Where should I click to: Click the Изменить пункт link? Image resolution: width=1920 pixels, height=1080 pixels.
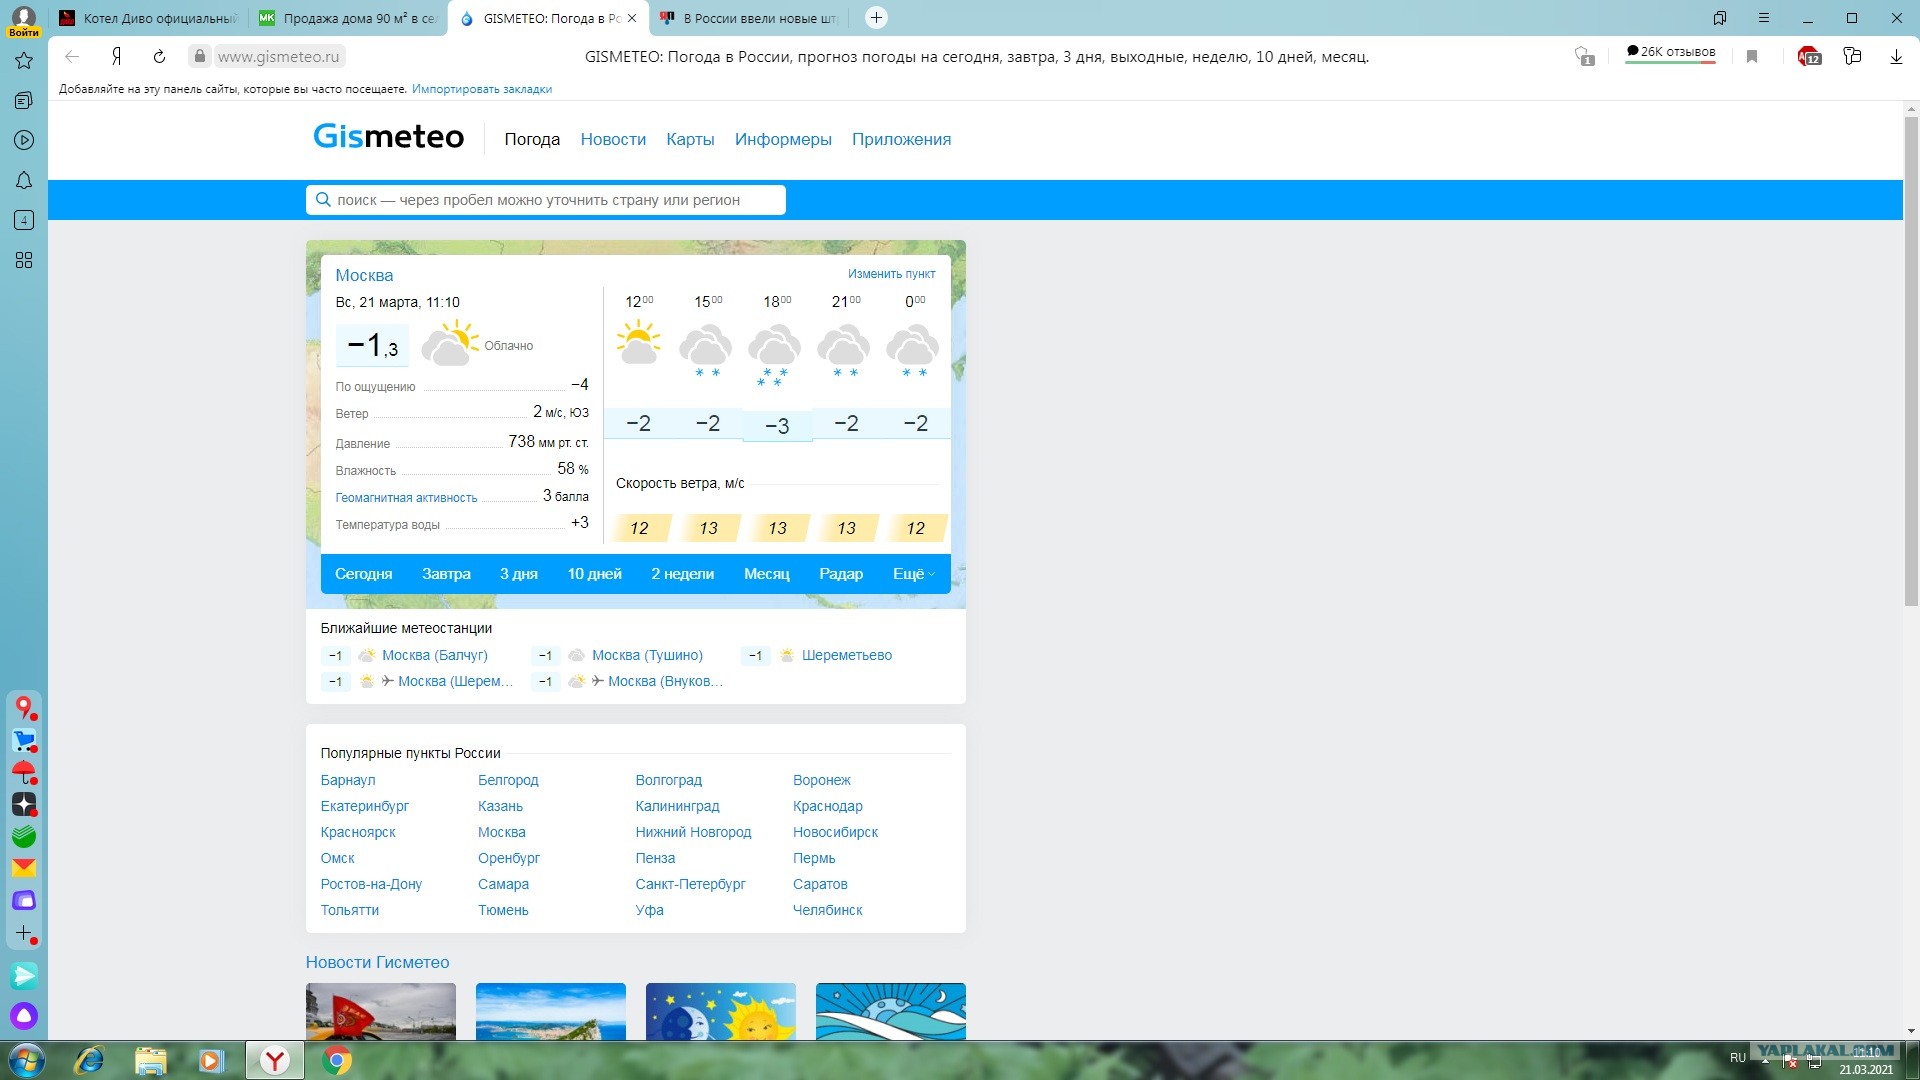tap(892, 274)
